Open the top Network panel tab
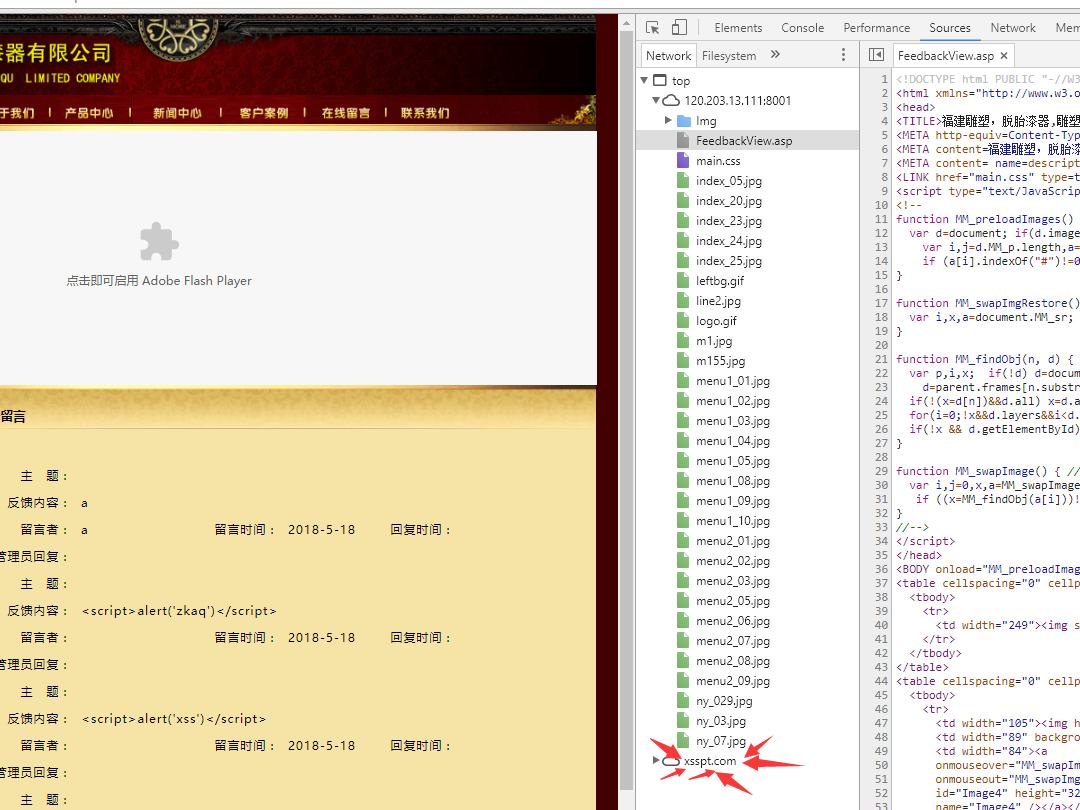The height and width of the screenshot is (810, 1080). tap(1012, 28)
